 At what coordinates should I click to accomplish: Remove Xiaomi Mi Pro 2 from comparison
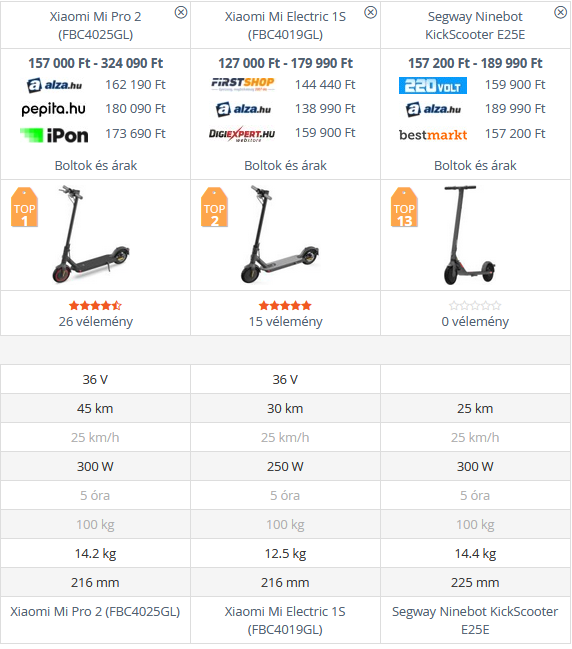[x=181, y=12]
